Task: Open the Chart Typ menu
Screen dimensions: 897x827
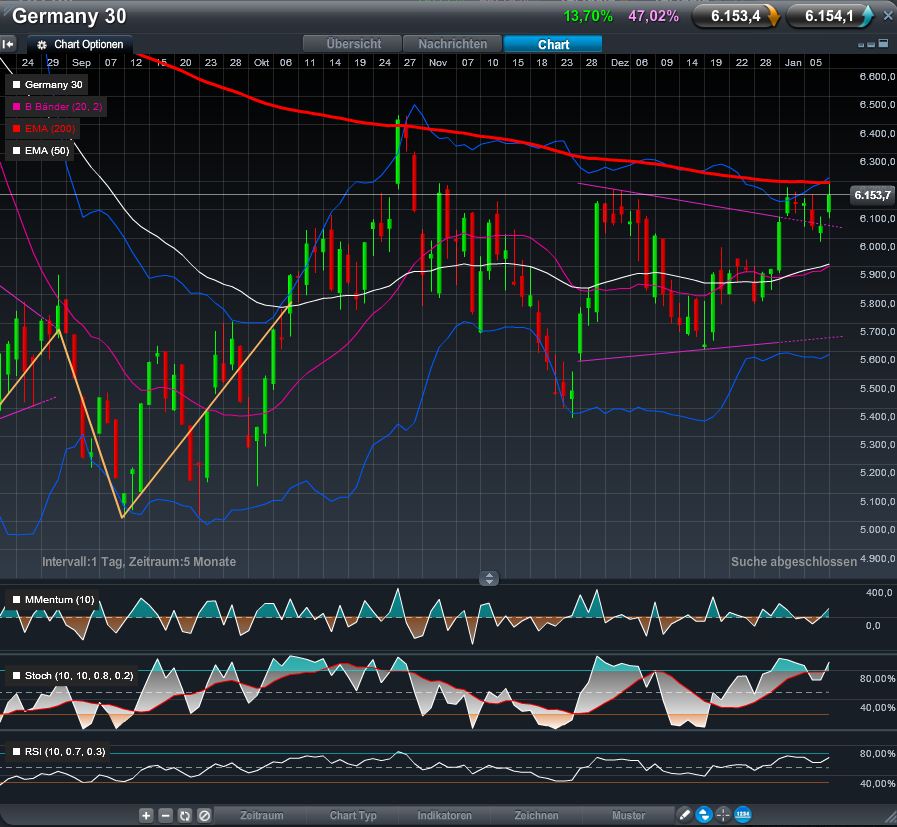Action: coord(353,816)
